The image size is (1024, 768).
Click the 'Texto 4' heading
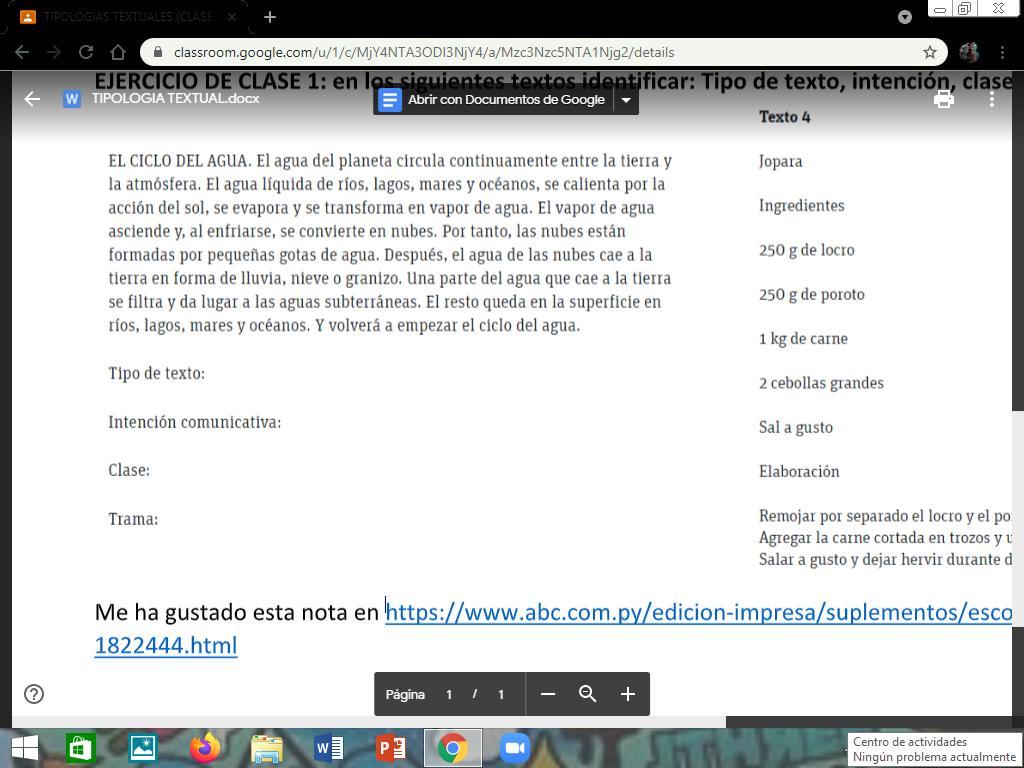[x=784, y=117]
